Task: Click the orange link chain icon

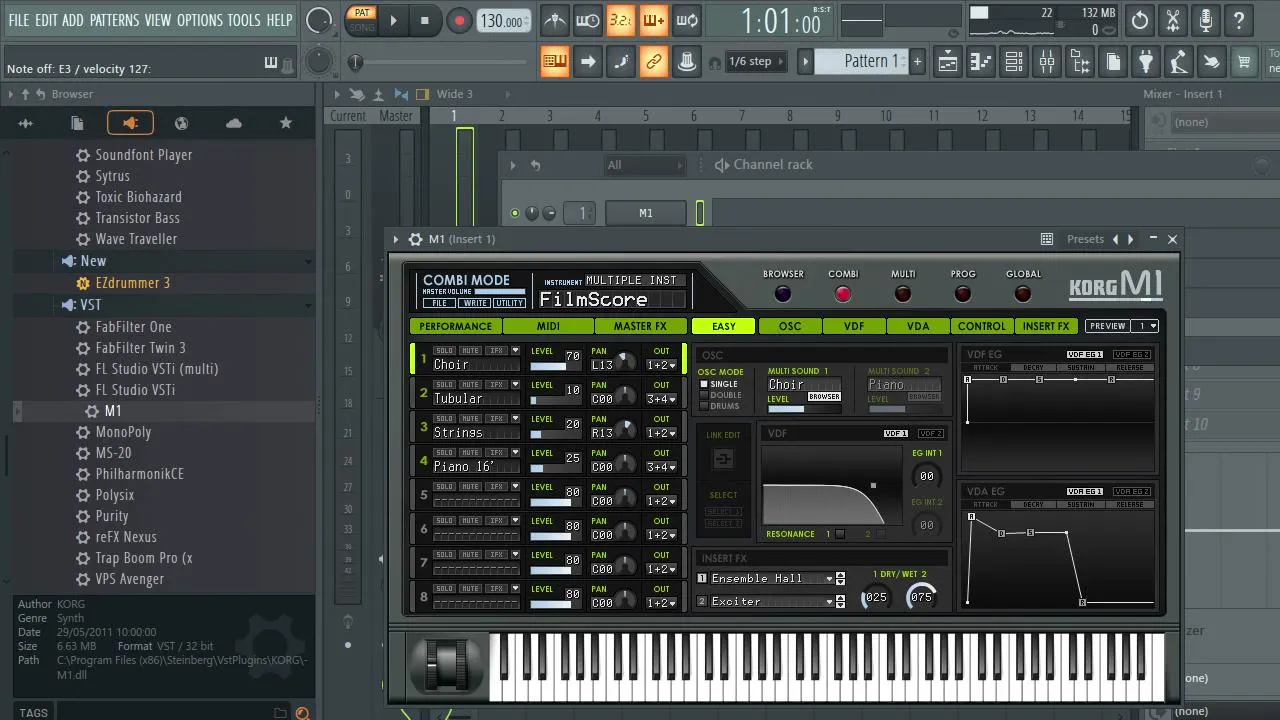Action: point(653,62)
